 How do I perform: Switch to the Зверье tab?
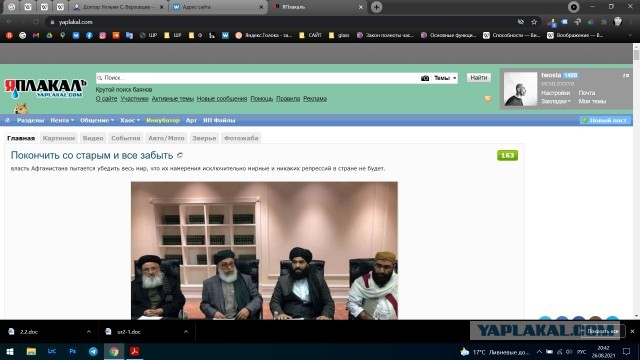point(204,138)
